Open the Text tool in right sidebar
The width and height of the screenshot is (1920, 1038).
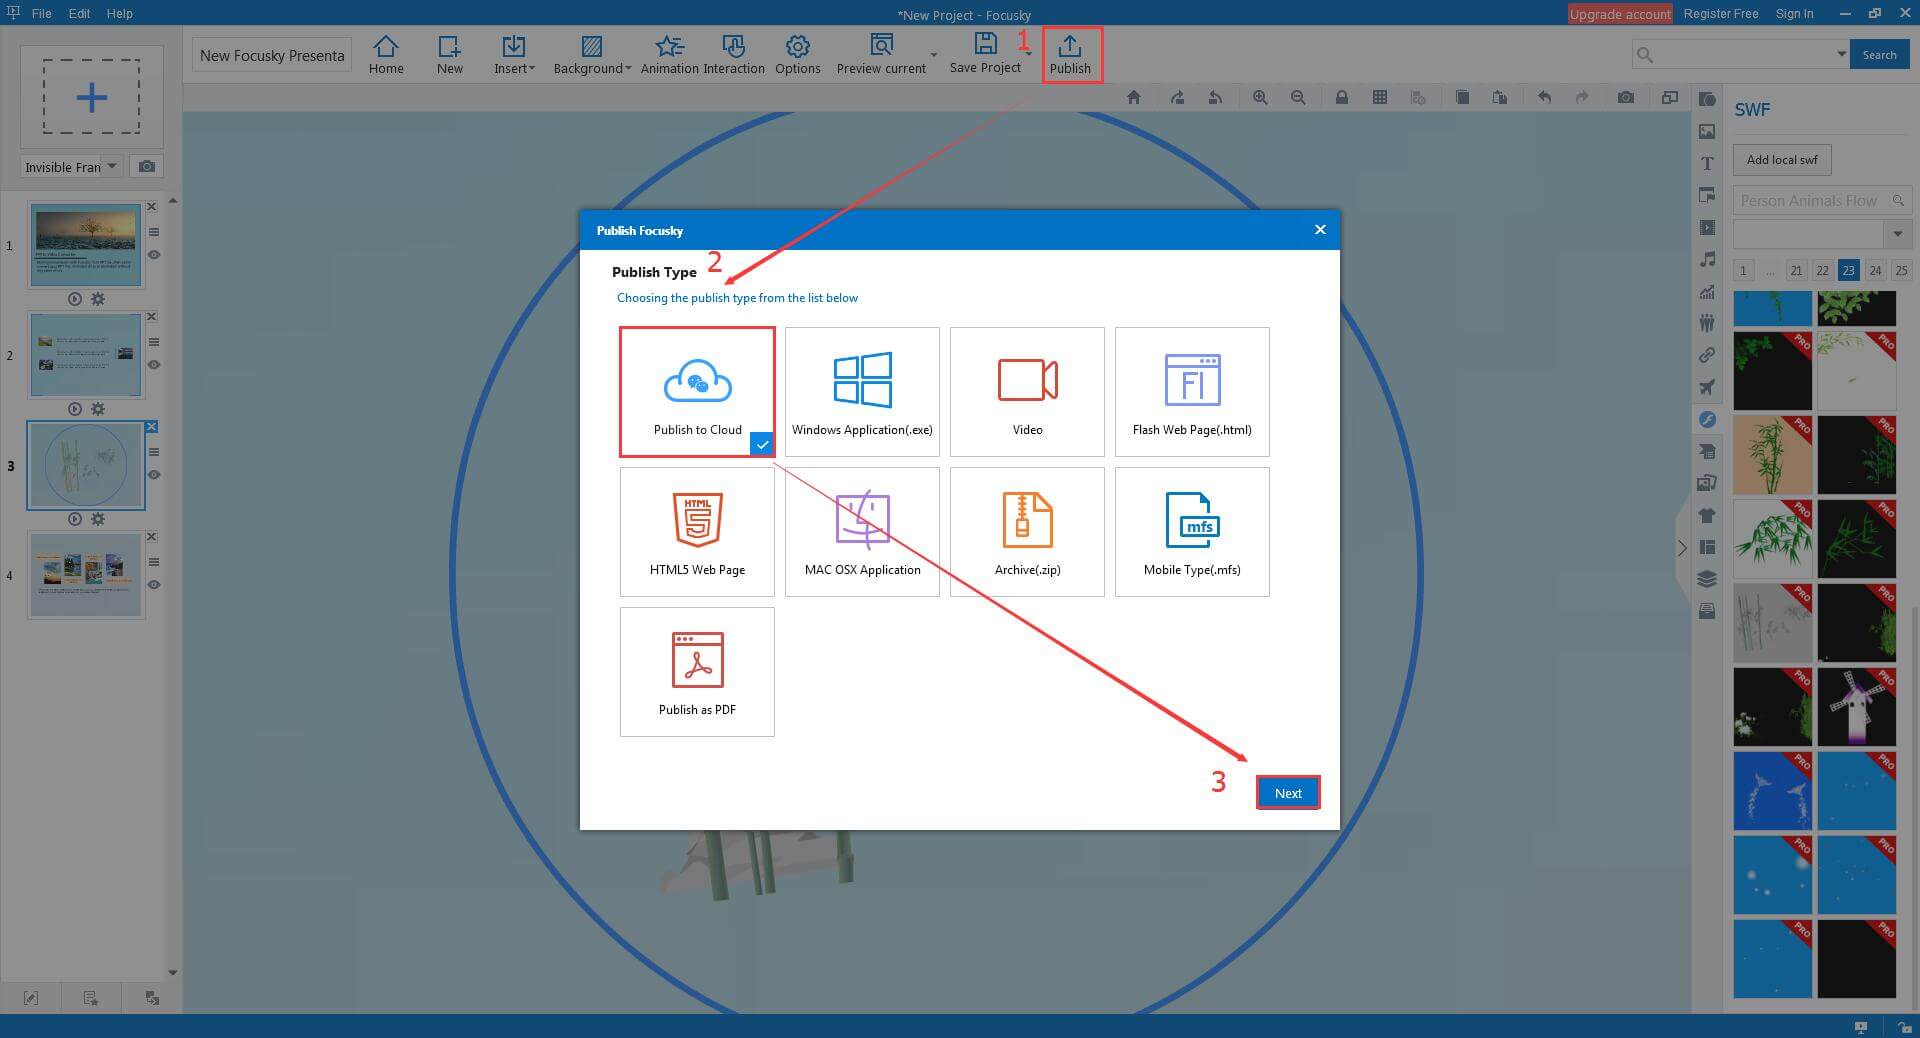point(1707,163)
